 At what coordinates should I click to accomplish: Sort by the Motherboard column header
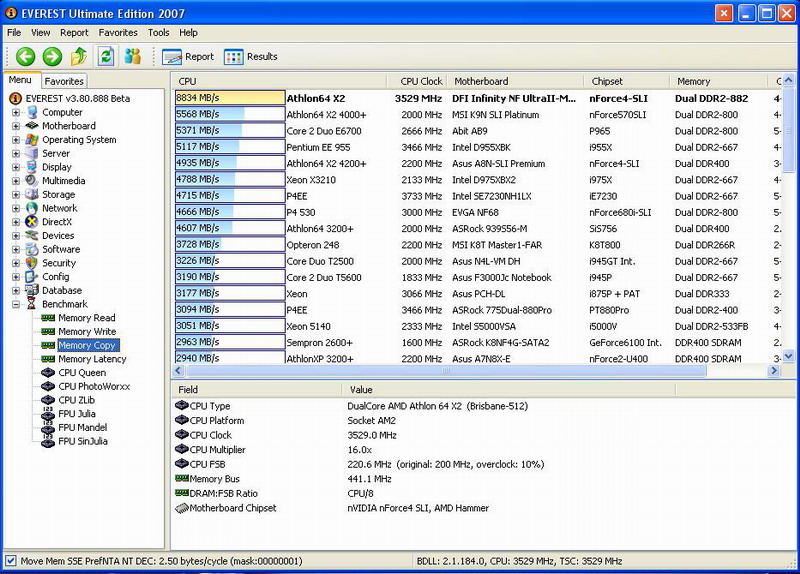click(x=515, y=81)
